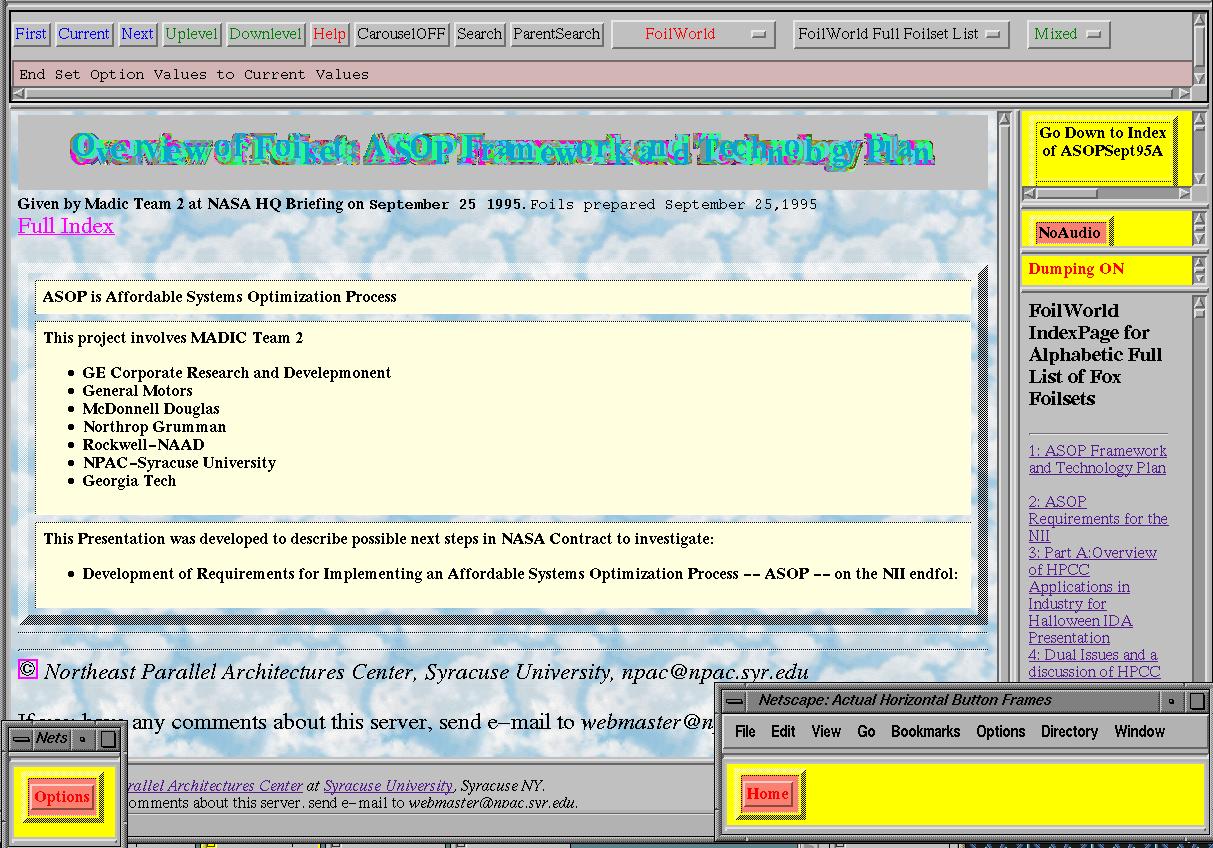Open FoilWorld Full Foilset List dropdown
This screenshot has height=848, width=1213.
pos(900,34)
